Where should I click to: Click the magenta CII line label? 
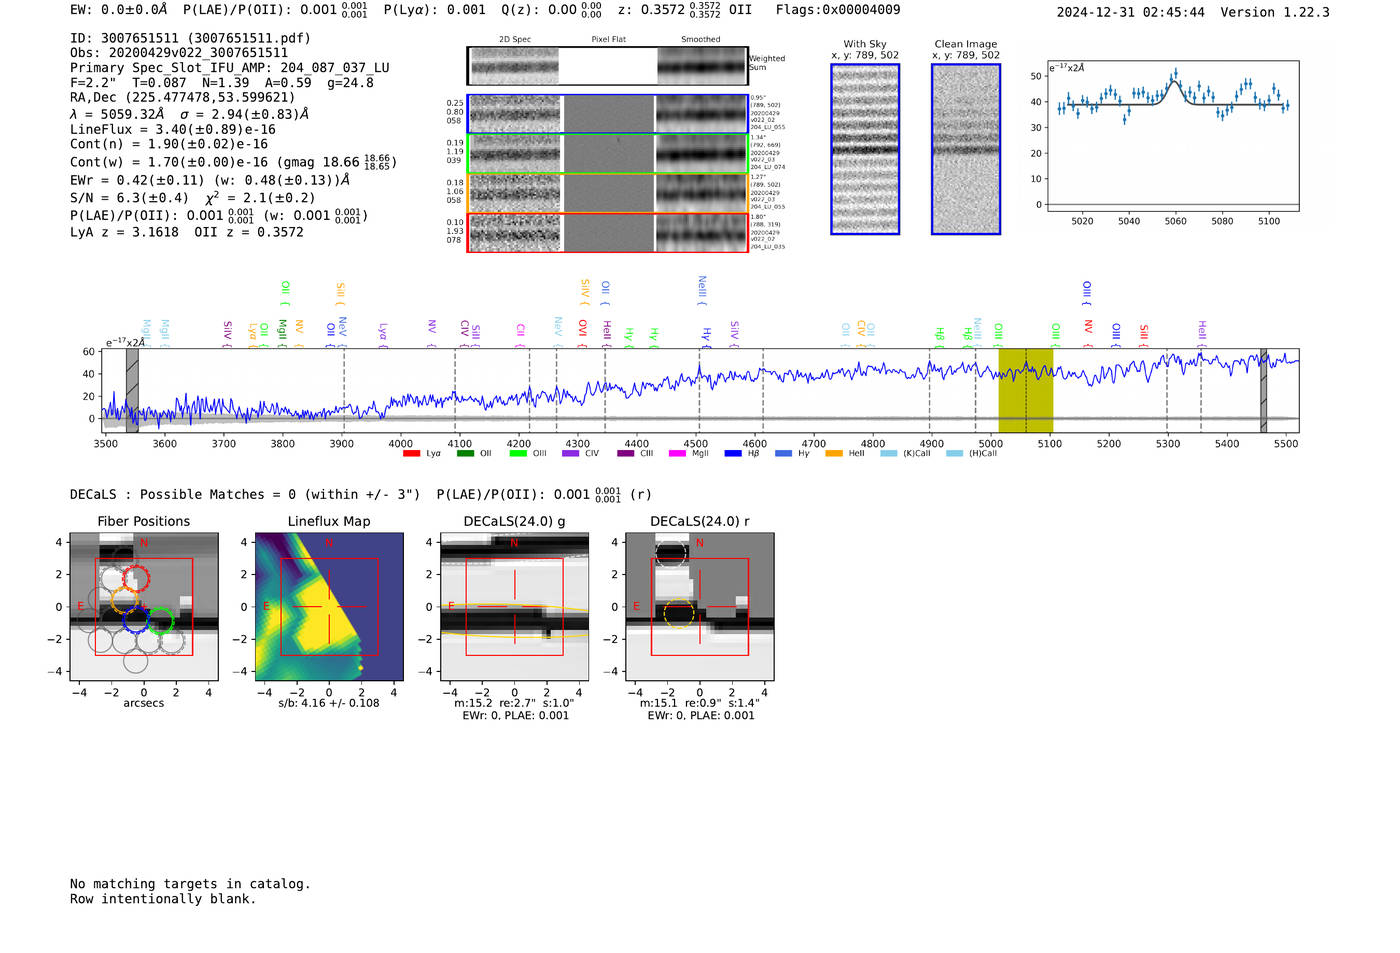(x=521, y=335)
